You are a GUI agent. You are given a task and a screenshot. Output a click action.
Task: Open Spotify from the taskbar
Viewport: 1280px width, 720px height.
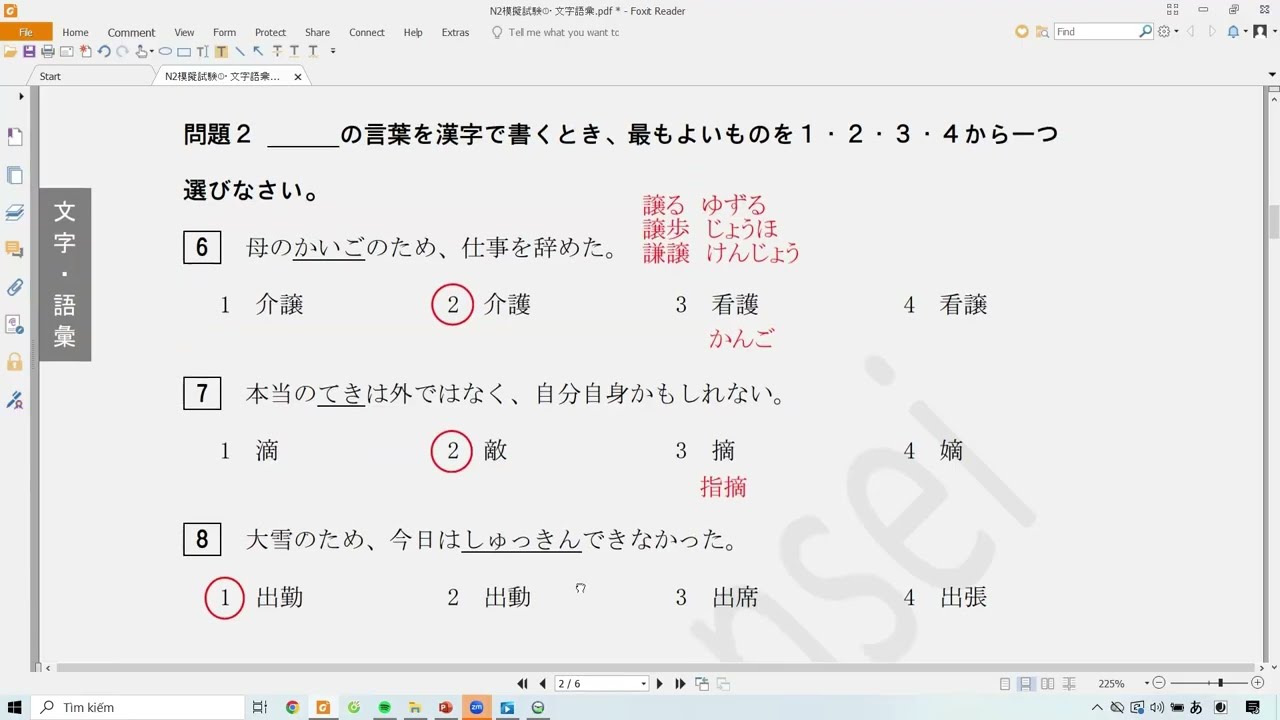(x=384, y=707)
